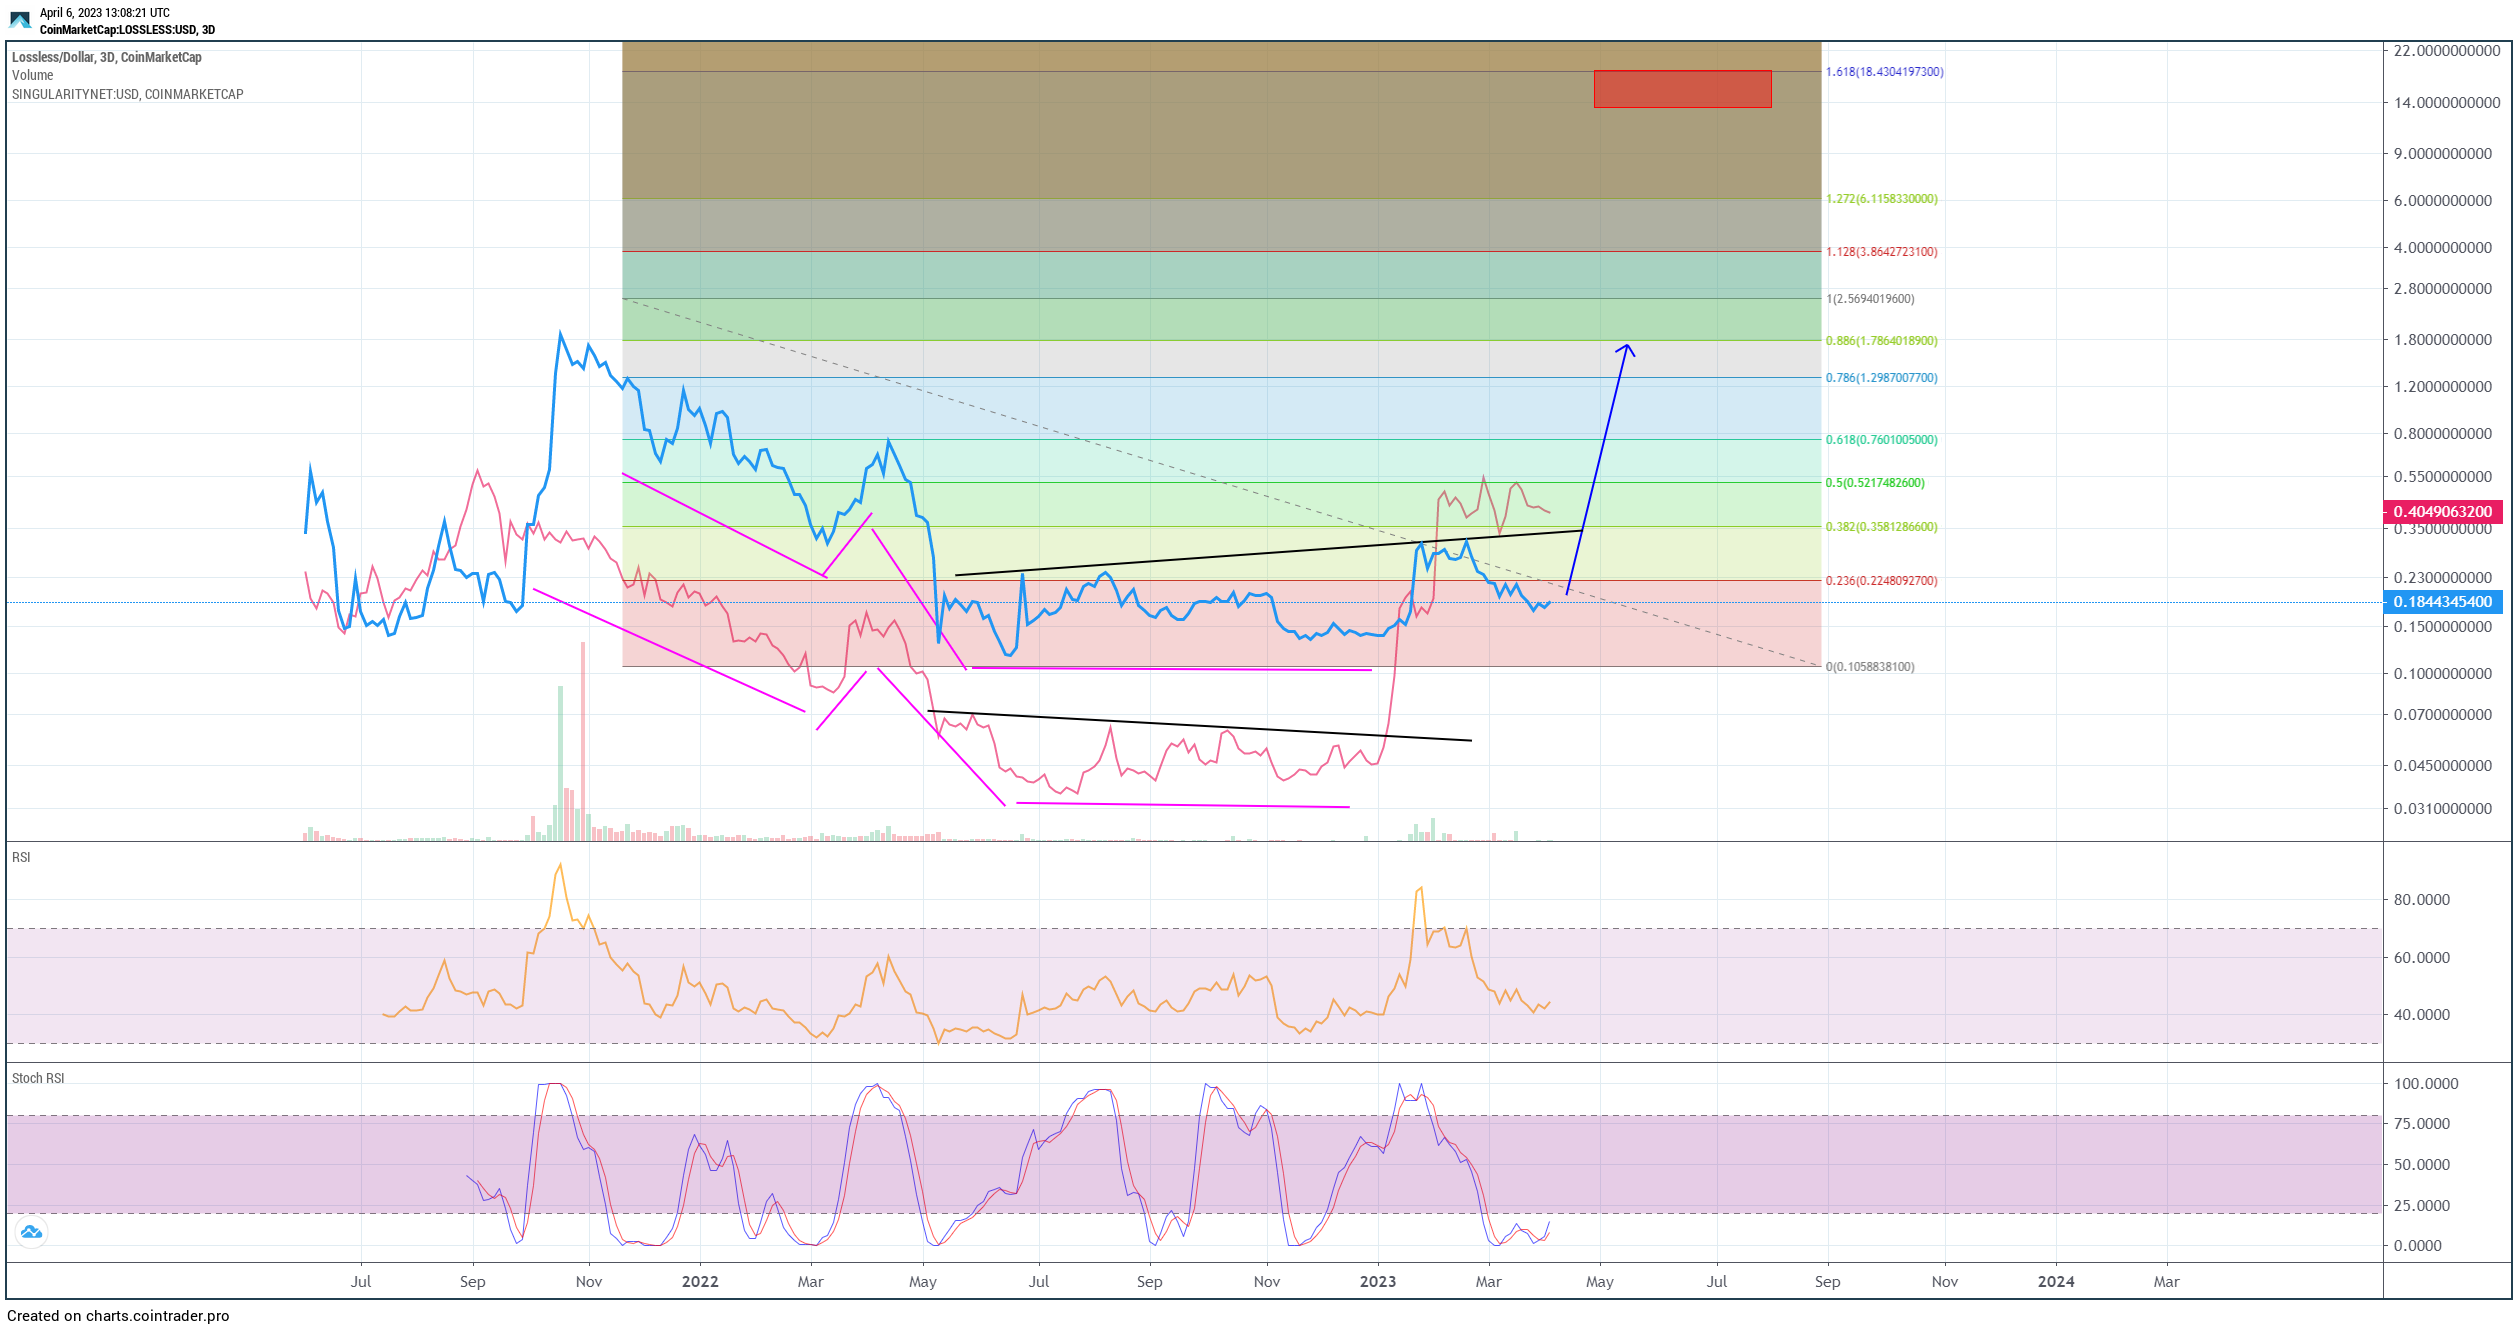Click the Volume indicator label
The height and width of the screenshot is (1330, 2518).
click(33, 75)
